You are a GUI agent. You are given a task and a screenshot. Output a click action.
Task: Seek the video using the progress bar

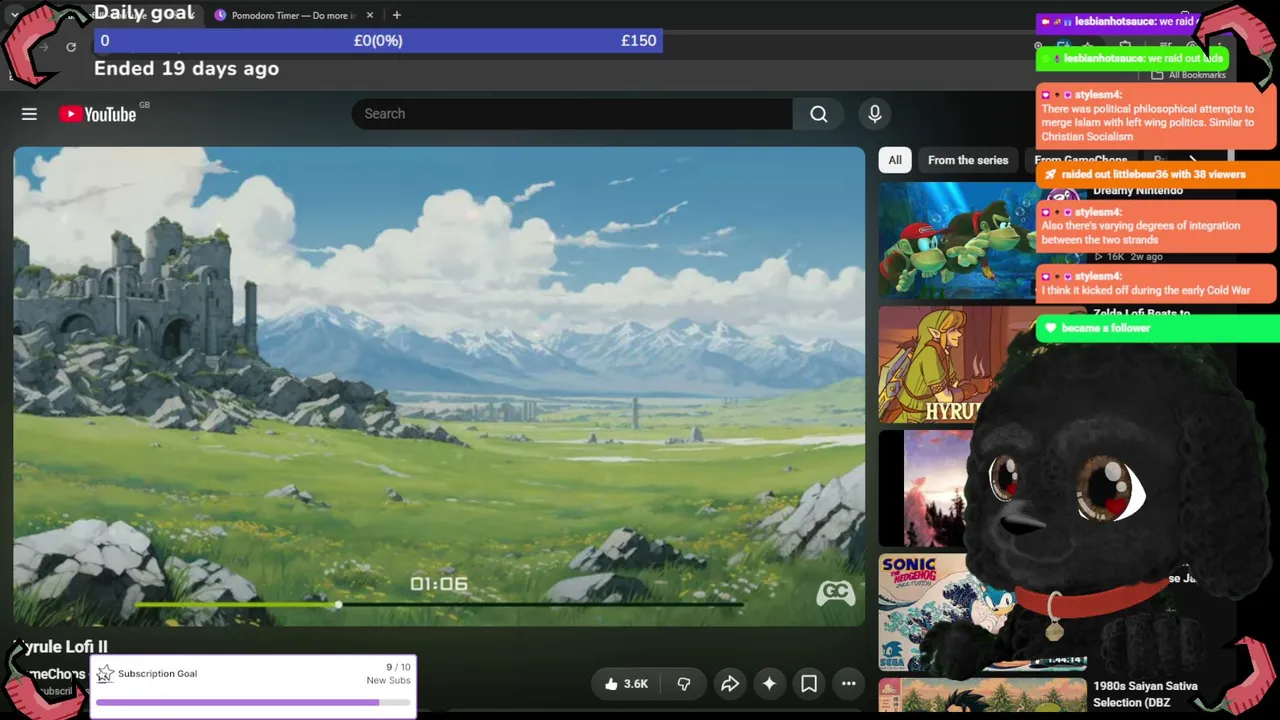438,605
